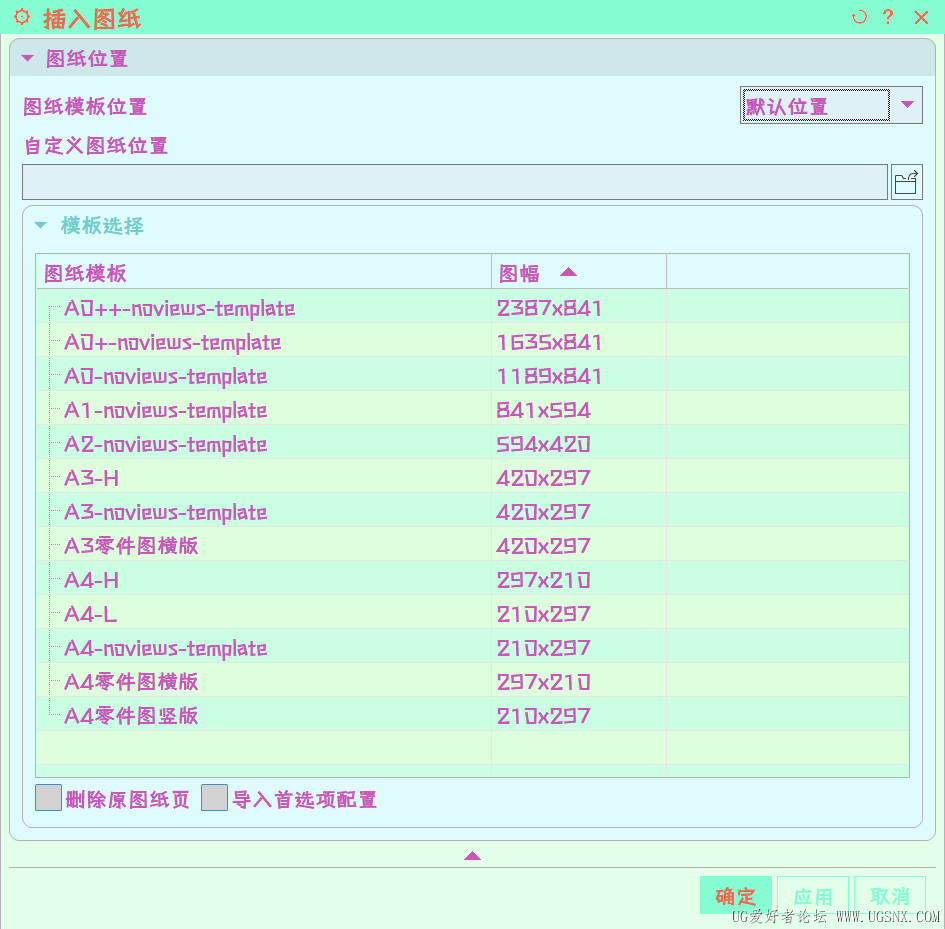Sort by the 图幅 column header
This screenshot has height=929, width=945.
tap(579, 272)
